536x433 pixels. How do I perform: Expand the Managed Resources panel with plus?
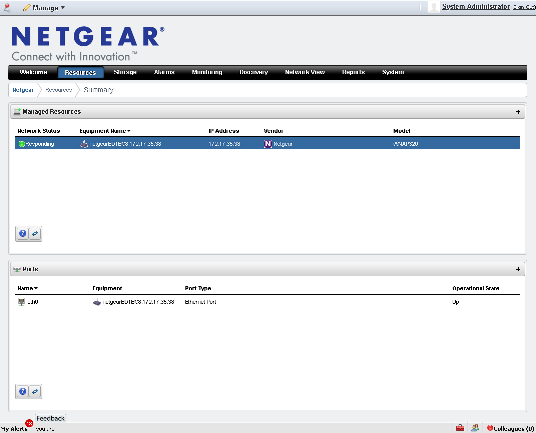pyautogui.click(x=518, y=112)
